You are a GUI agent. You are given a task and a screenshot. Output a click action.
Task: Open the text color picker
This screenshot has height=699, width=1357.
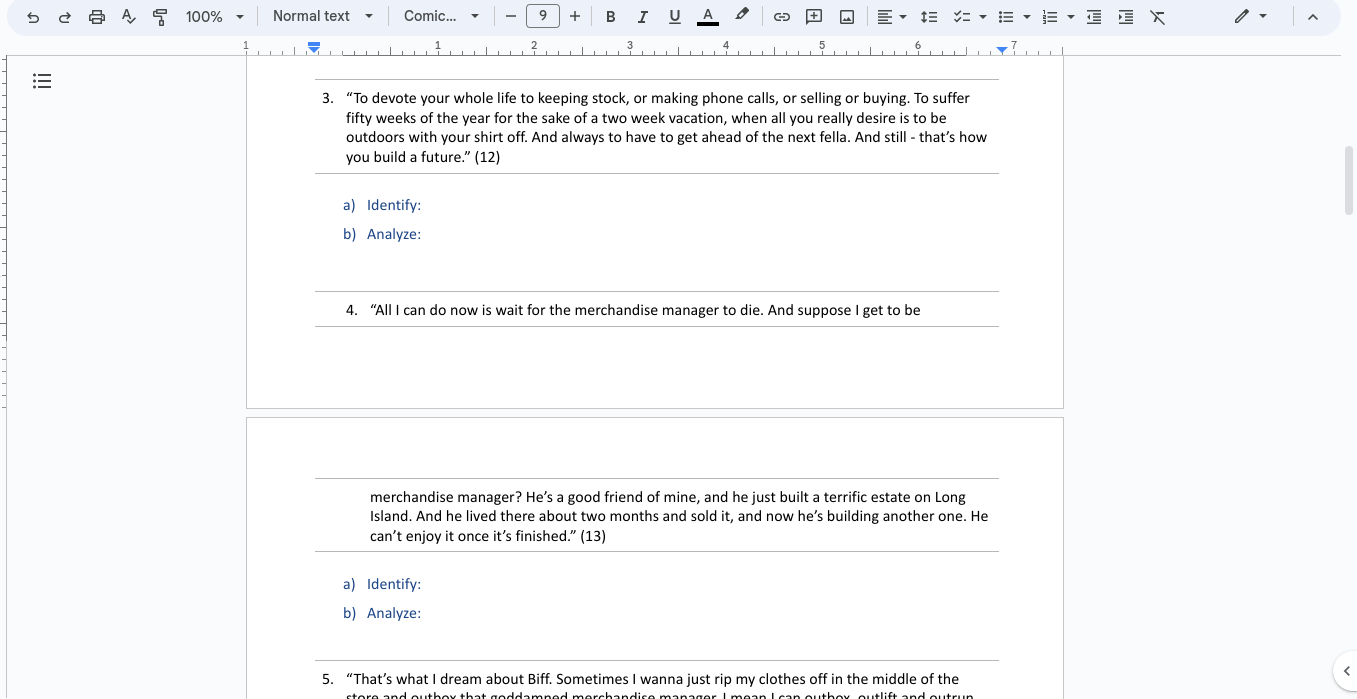(708, 16)
